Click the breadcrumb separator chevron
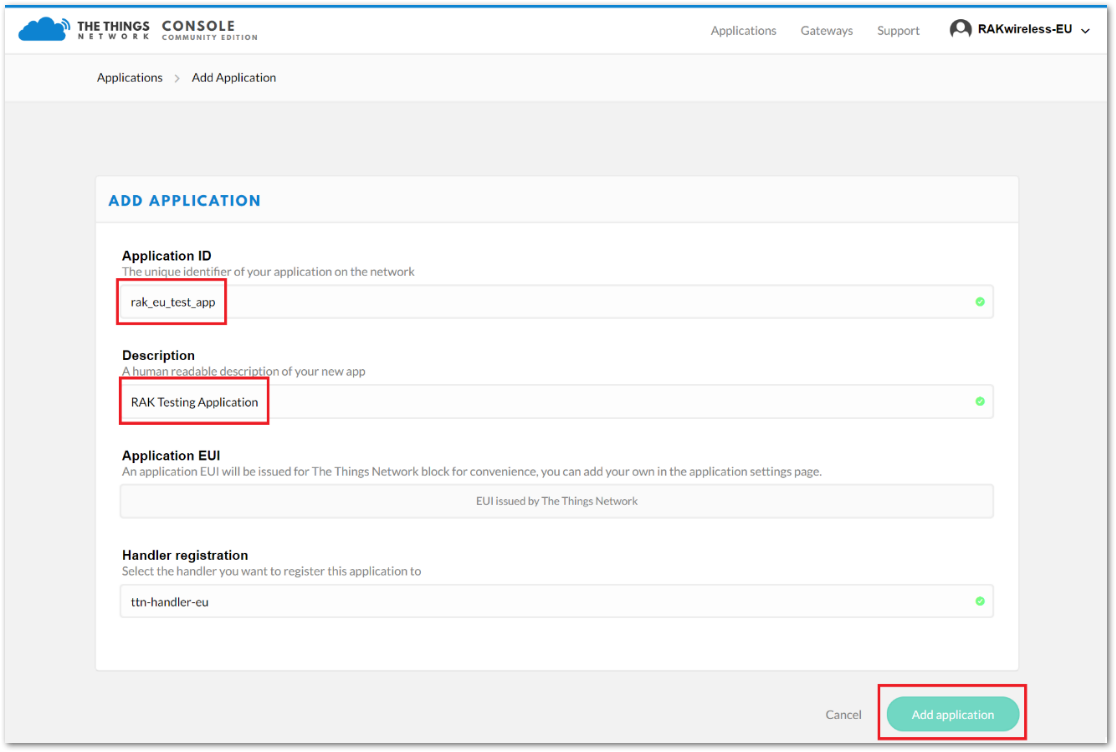The image size is (1116, 752). coord(177,78)
